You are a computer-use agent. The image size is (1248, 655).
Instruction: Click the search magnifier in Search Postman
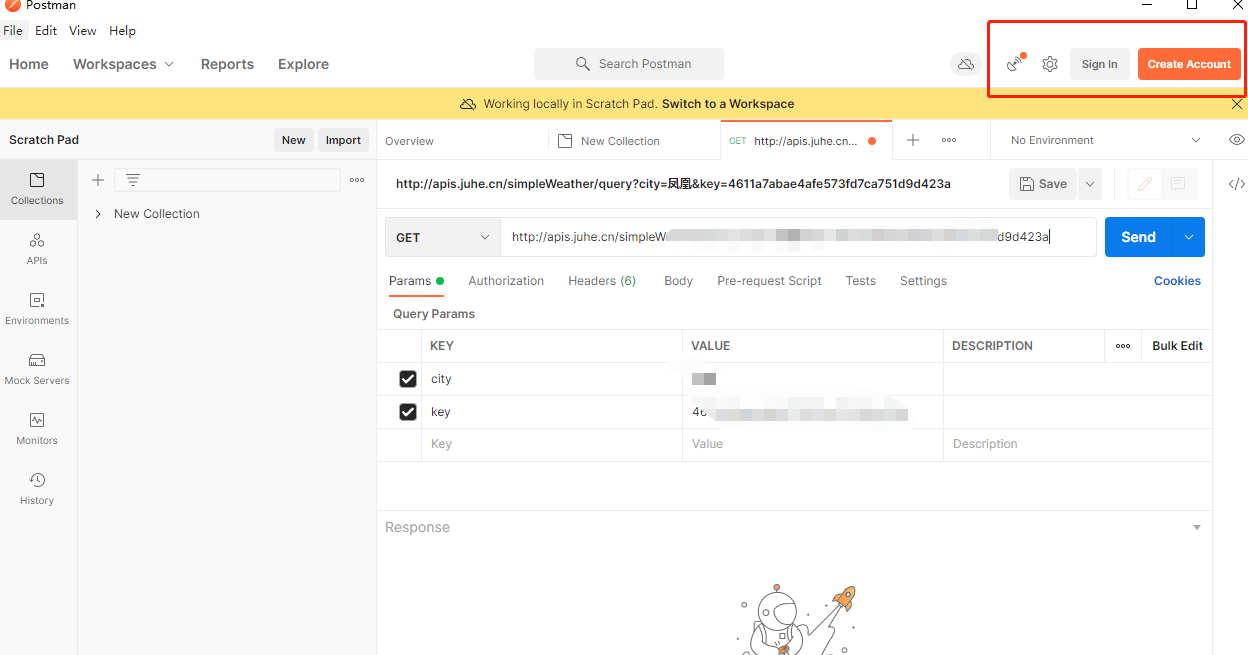[583, 64]
